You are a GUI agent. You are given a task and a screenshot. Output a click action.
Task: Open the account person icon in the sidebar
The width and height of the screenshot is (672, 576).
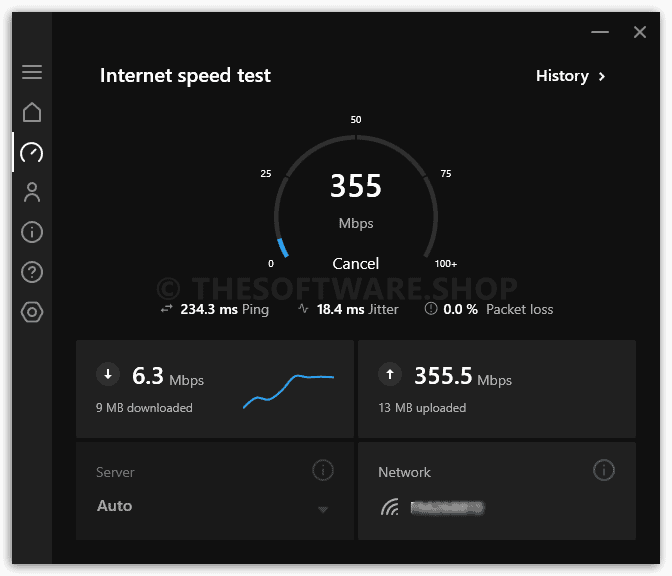click(x=32, y=192)
